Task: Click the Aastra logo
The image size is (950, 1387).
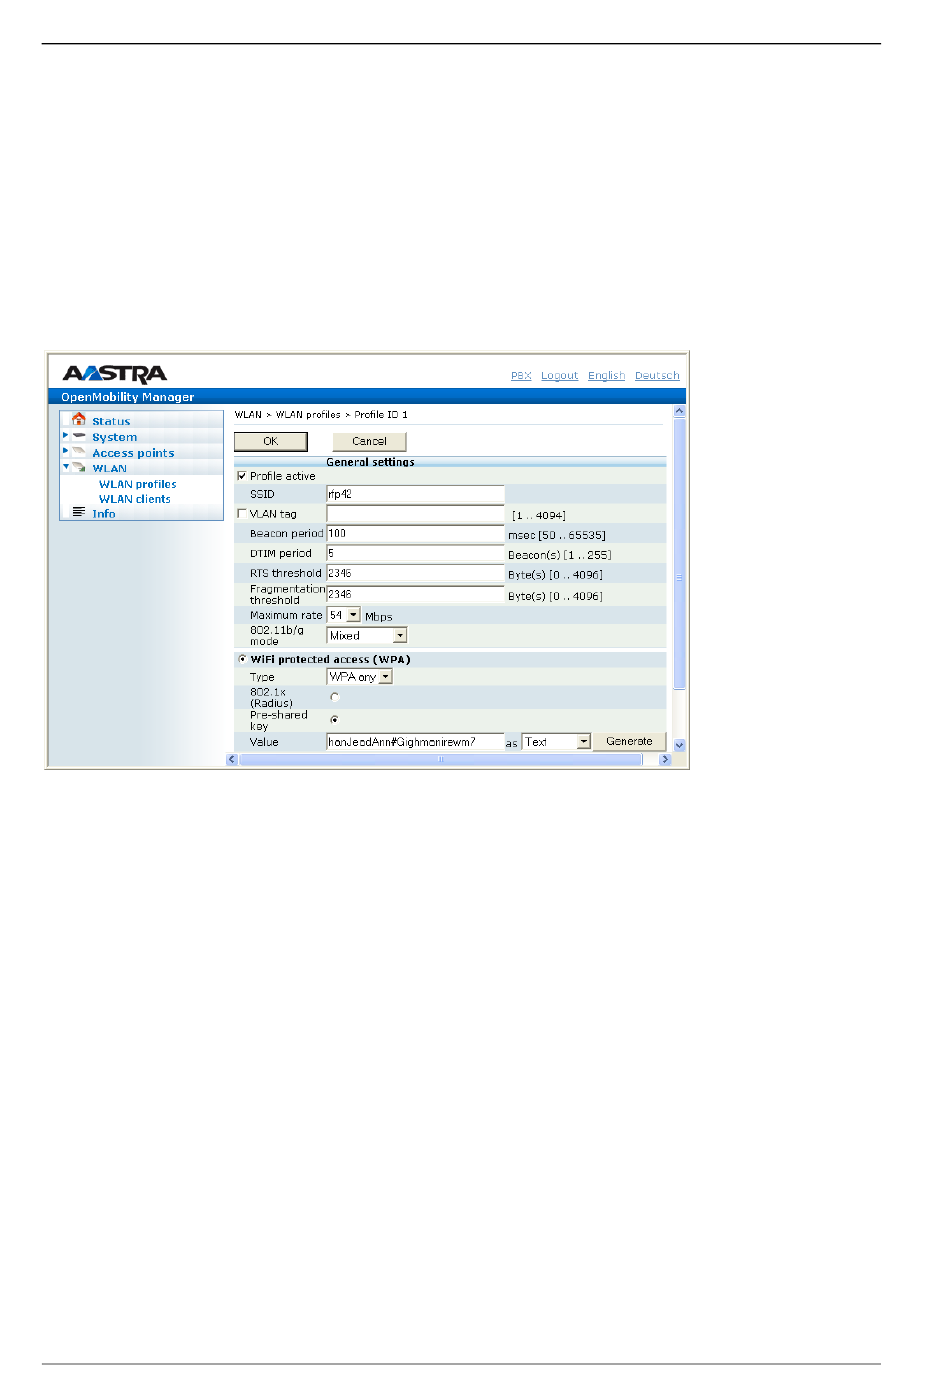Action: click(x=115, y=374)
